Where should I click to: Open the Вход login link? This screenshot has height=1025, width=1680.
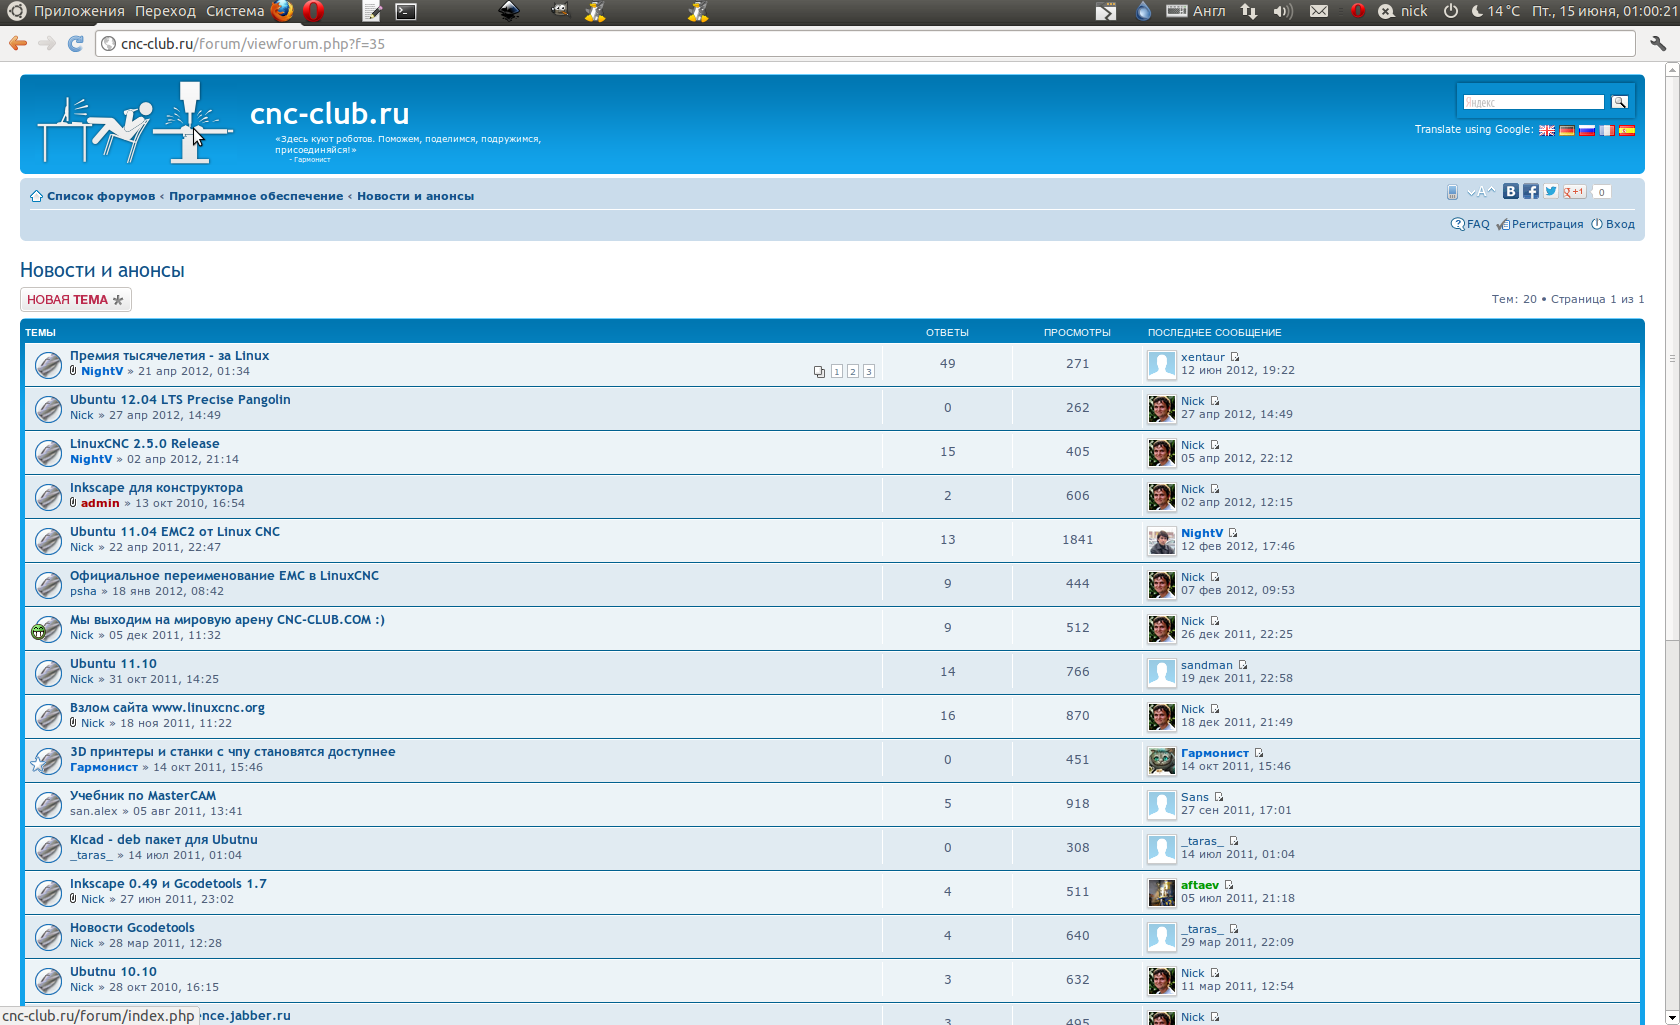click(1613, 224)
